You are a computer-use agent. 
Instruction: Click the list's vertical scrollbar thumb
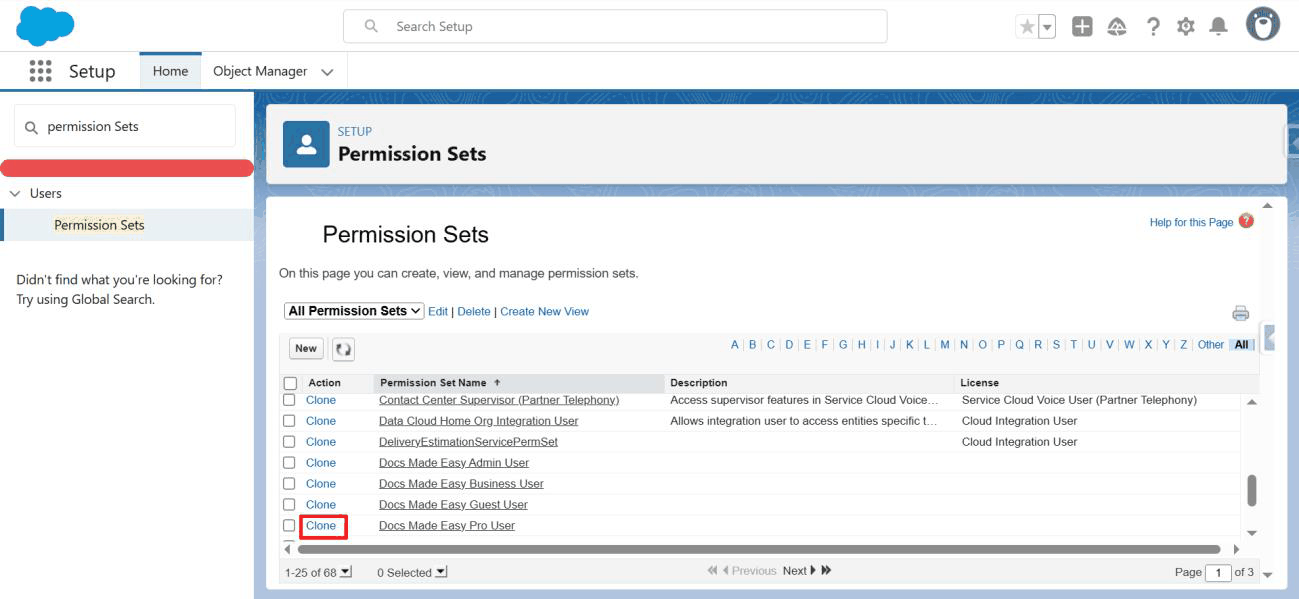tap(1251, 491)
